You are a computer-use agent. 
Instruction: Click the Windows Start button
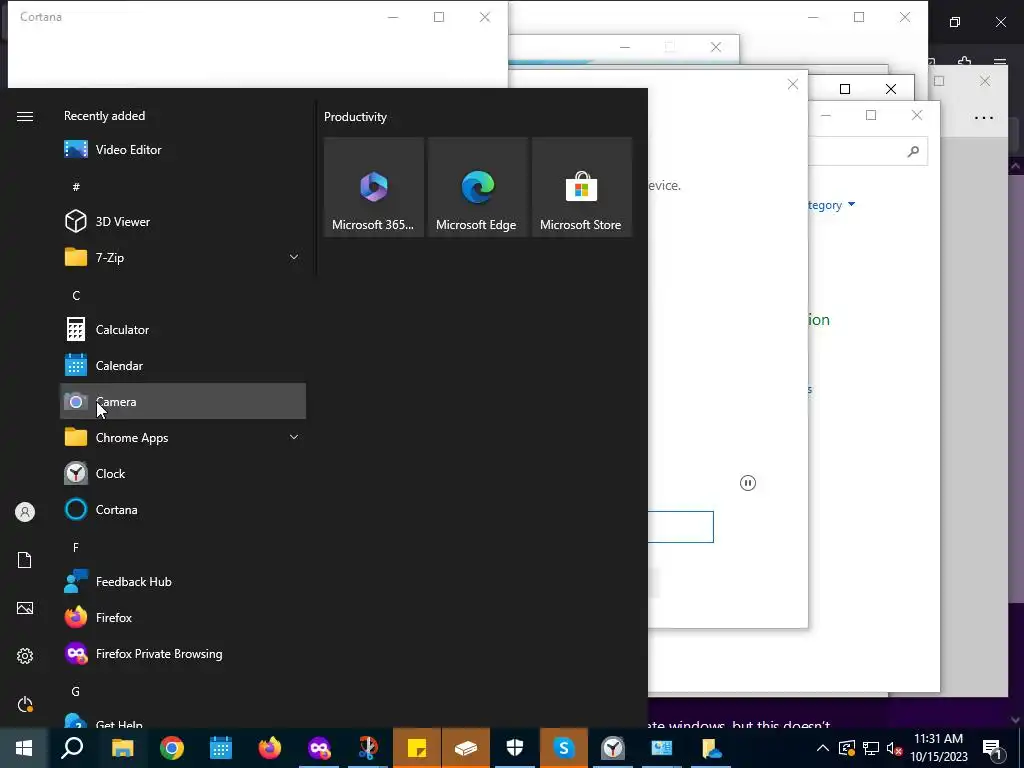(x=24, y=748)
